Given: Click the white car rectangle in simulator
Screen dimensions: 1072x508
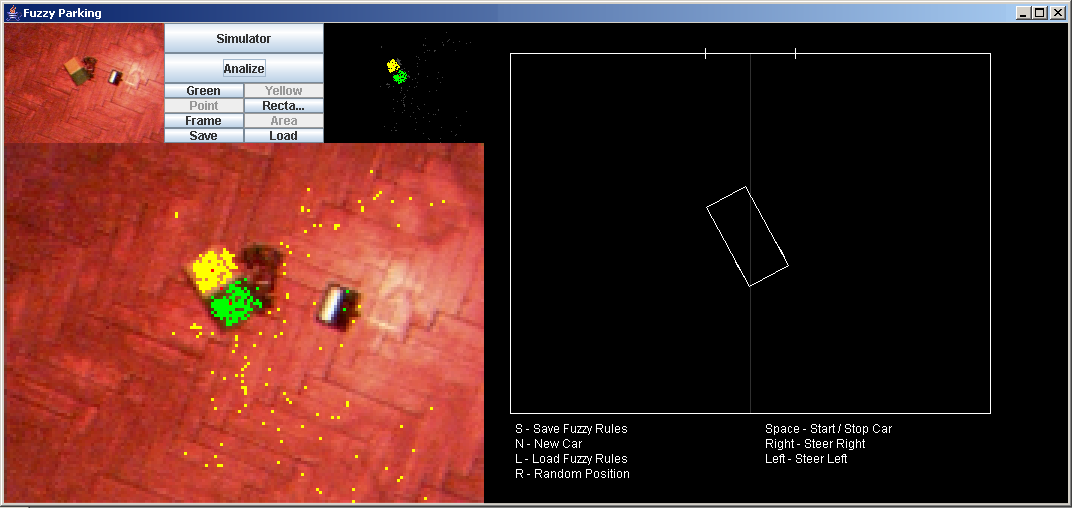Looking at the screenshot, I should coord(747,237).
